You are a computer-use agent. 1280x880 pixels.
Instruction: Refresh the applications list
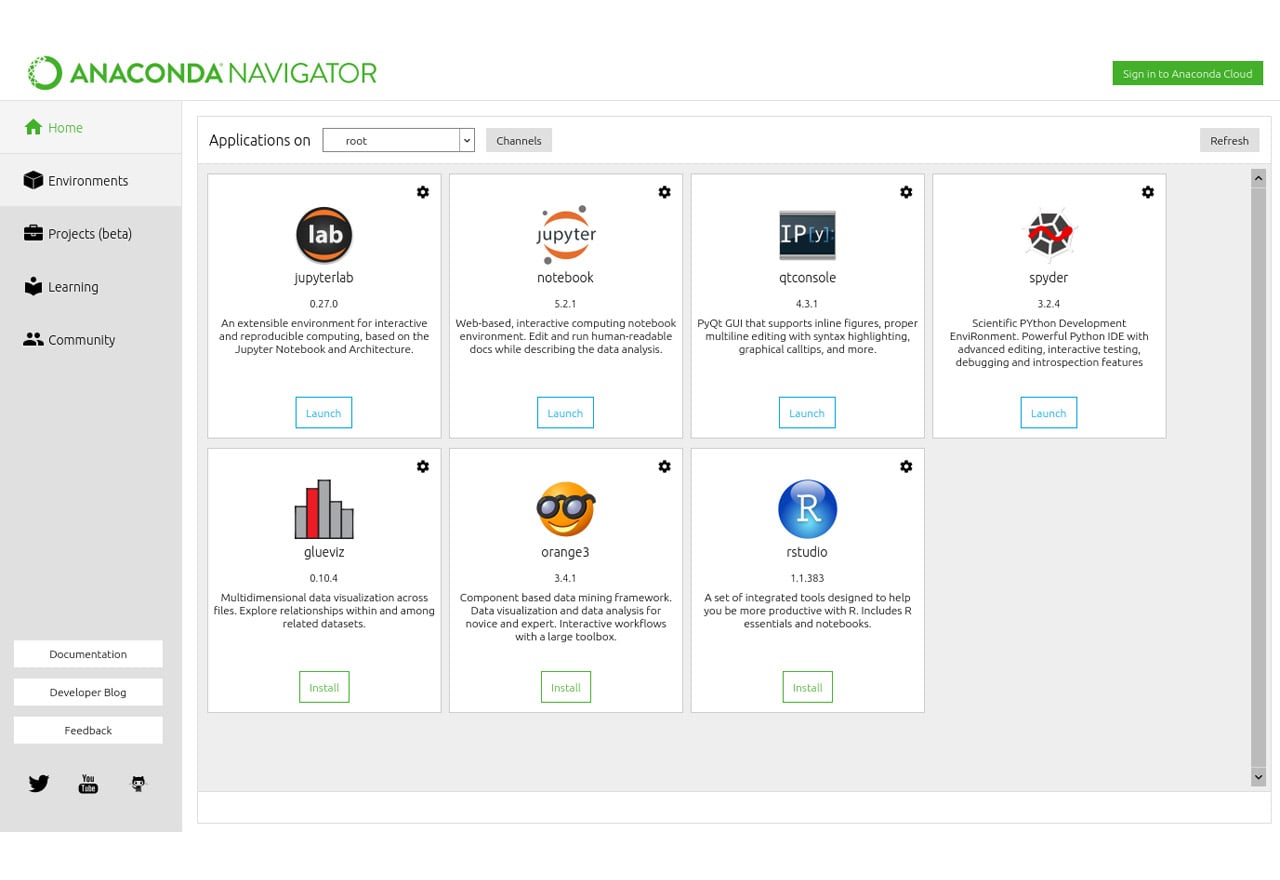click(x=1229, y=140)
